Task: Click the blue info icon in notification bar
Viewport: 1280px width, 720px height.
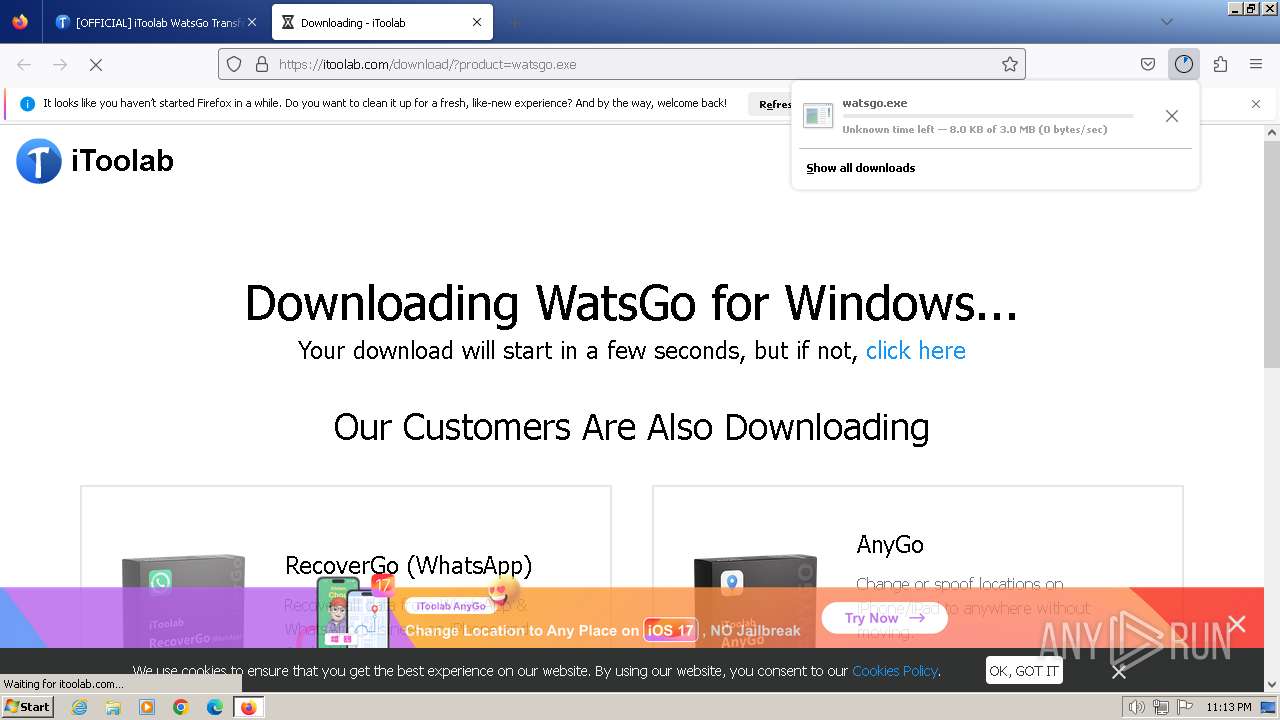Action: (x=27, y=104)
